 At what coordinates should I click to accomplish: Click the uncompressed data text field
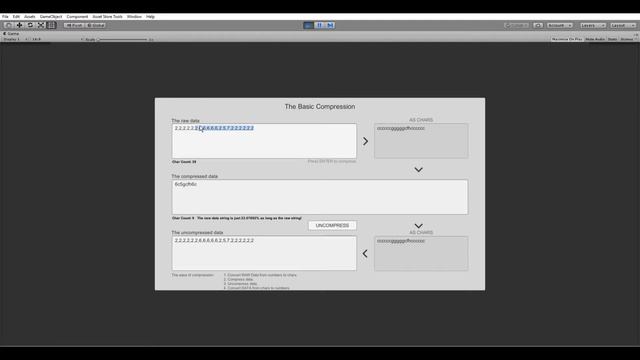click(x=264, y=253)
